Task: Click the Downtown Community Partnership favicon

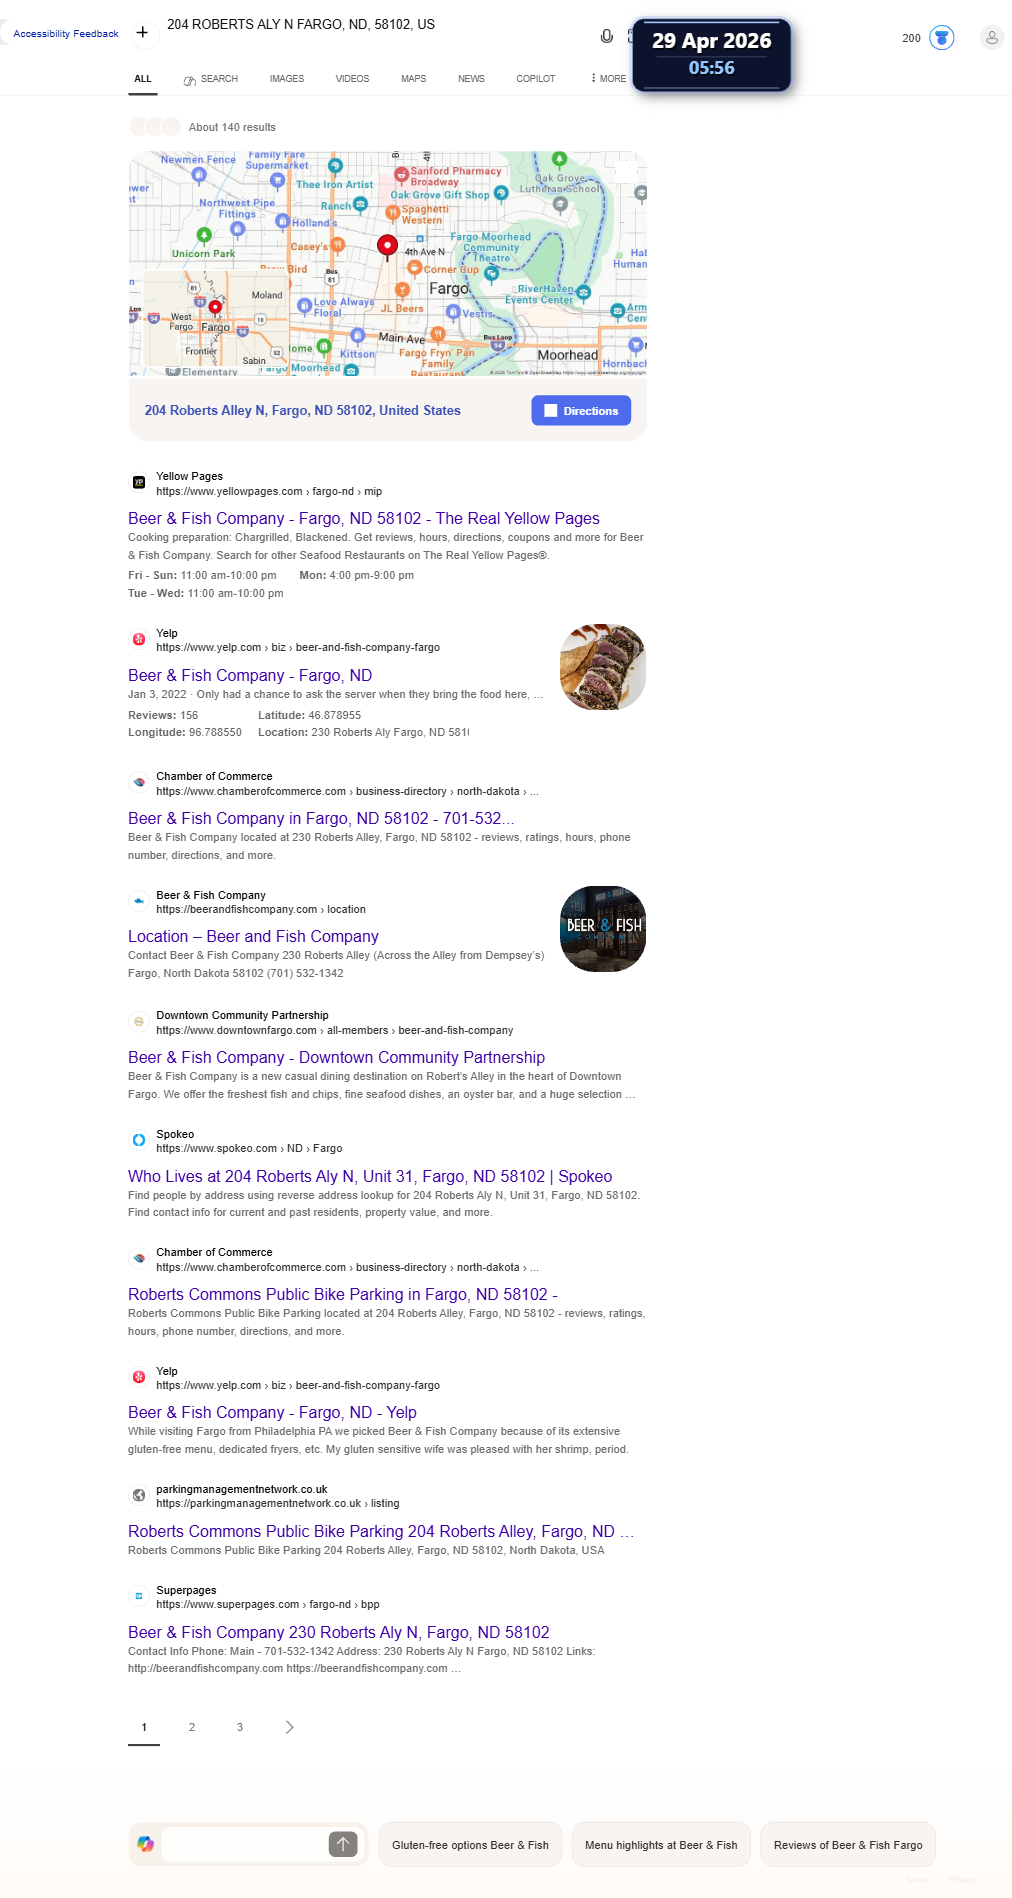Action: coord(139,1021)
